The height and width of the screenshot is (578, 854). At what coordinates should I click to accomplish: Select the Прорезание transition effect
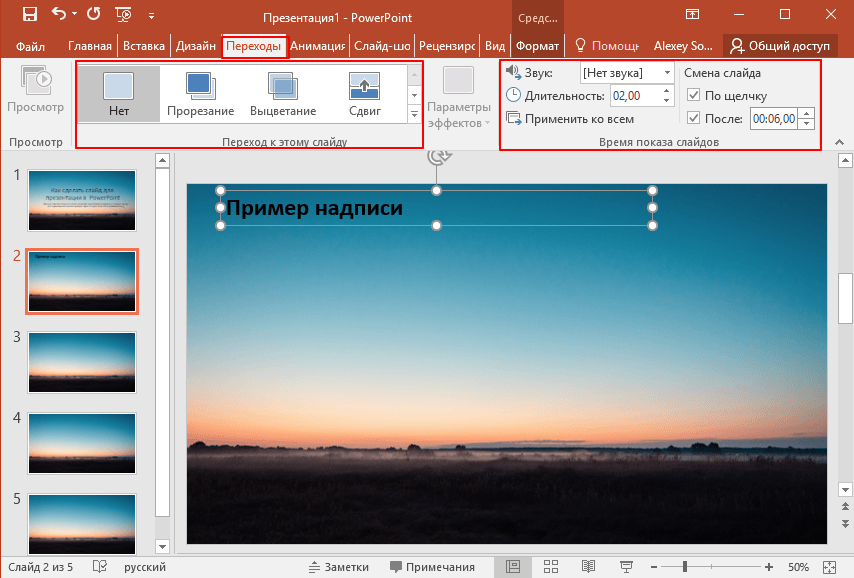click(x=200, y=94)
